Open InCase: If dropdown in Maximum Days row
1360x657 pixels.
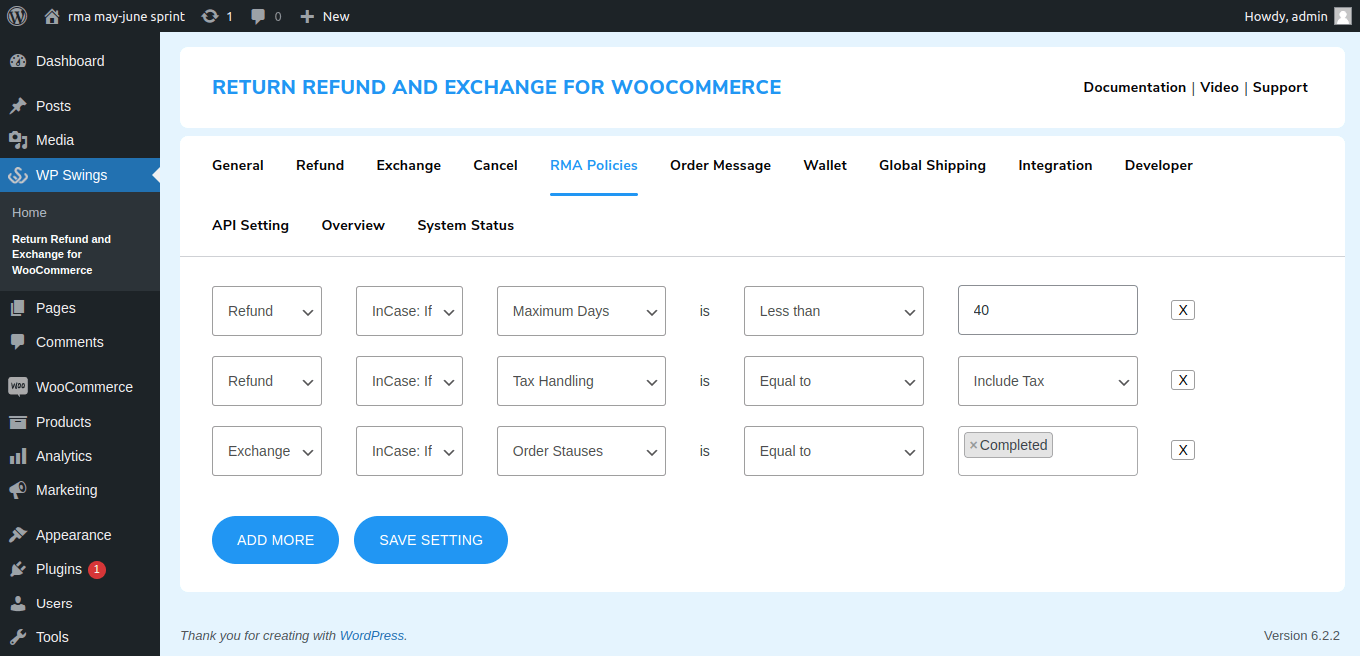410,311
